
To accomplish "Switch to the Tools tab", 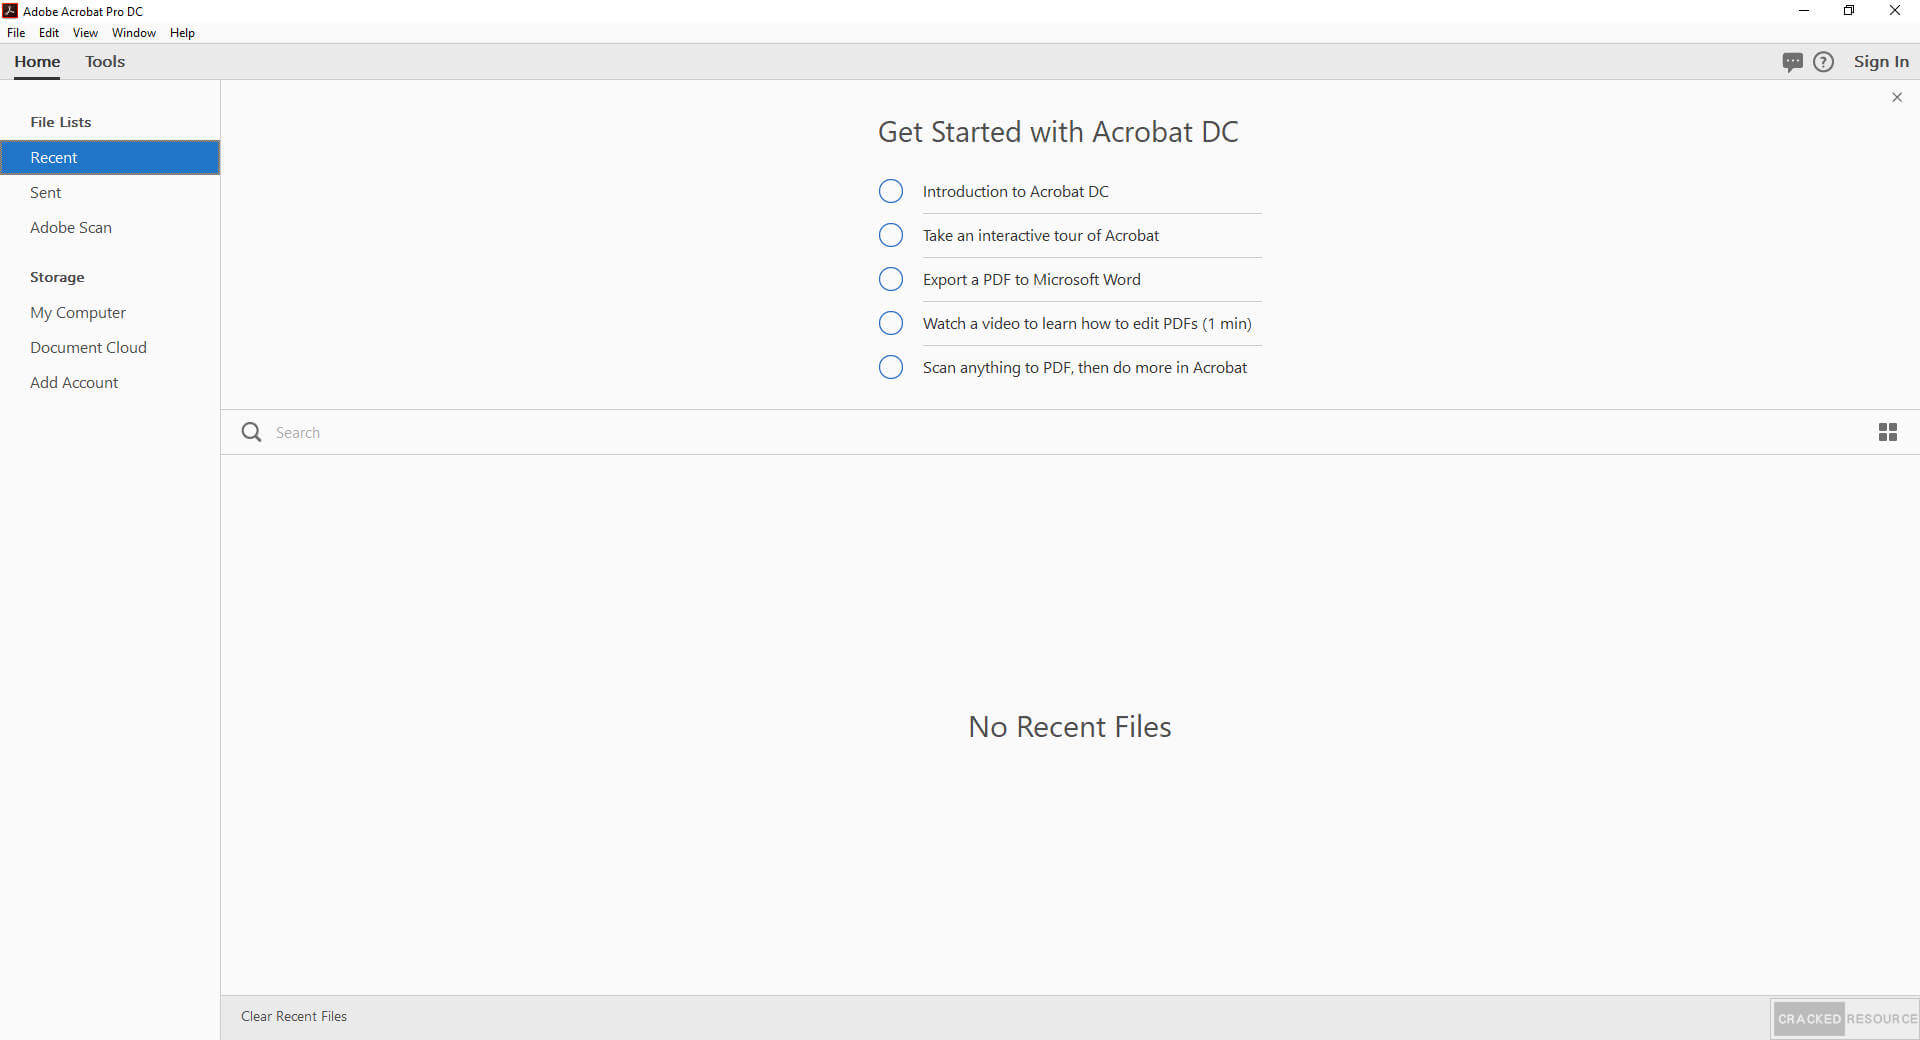I will click(x=105, y=62).
